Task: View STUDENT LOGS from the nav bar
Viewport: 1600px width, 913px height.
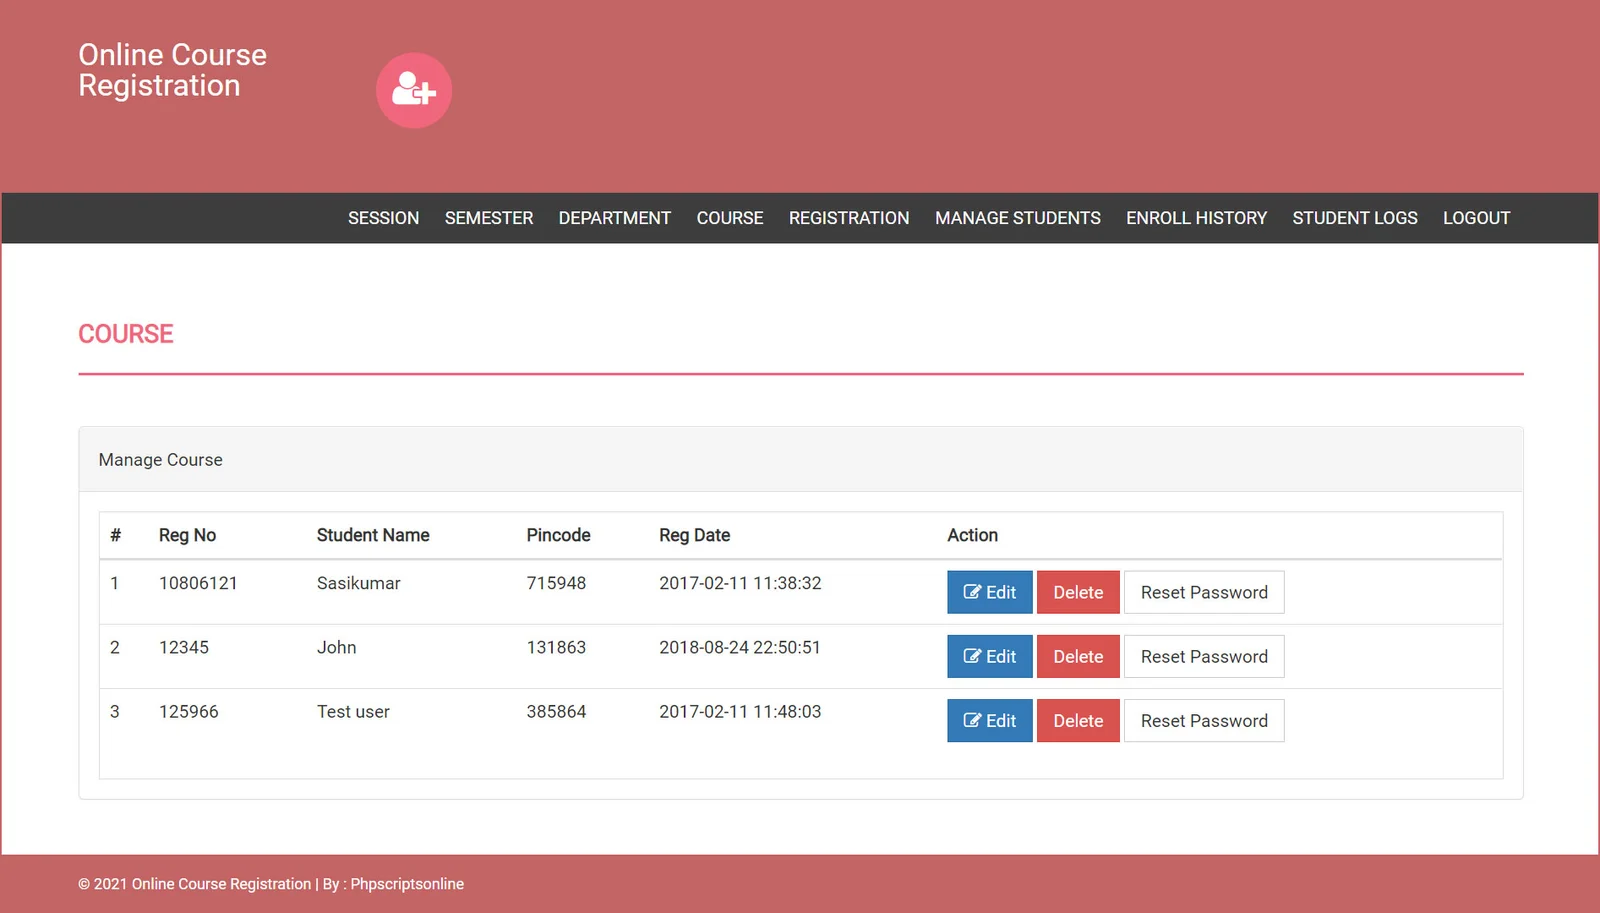Action: pos(1355,218)
